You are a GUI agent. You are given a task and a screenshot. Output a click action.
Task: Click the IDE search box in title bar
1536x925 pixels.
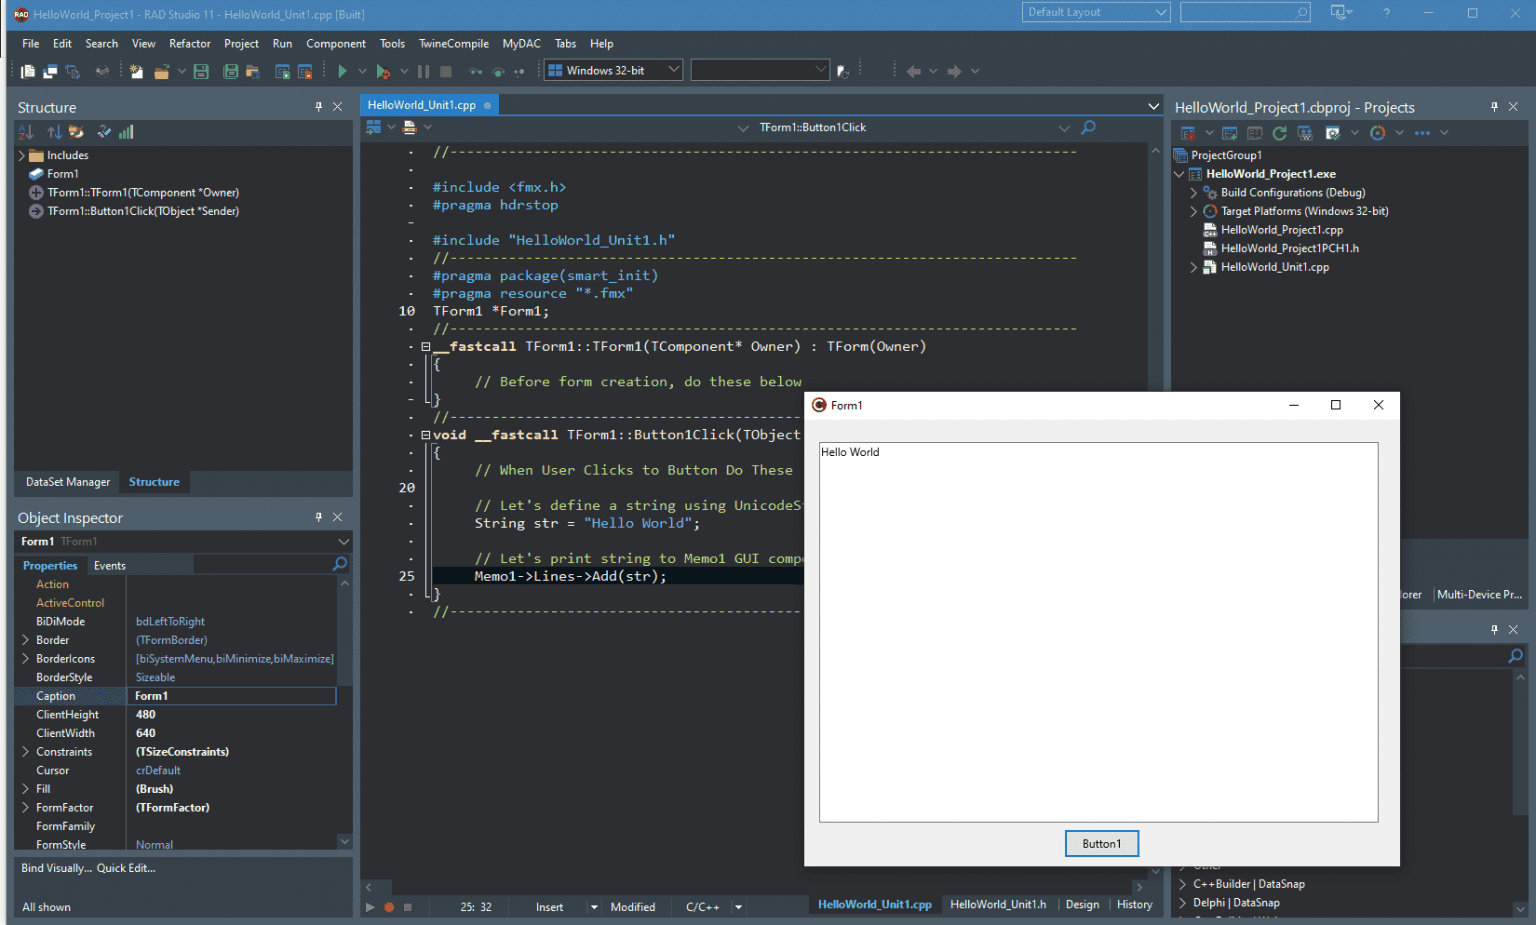tap(1245, 12)
